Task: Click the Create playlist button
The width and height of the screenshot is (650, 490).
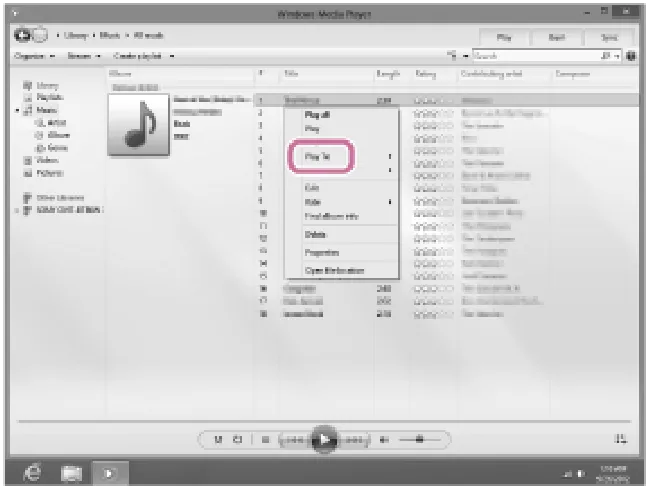Action: [137, 56]
